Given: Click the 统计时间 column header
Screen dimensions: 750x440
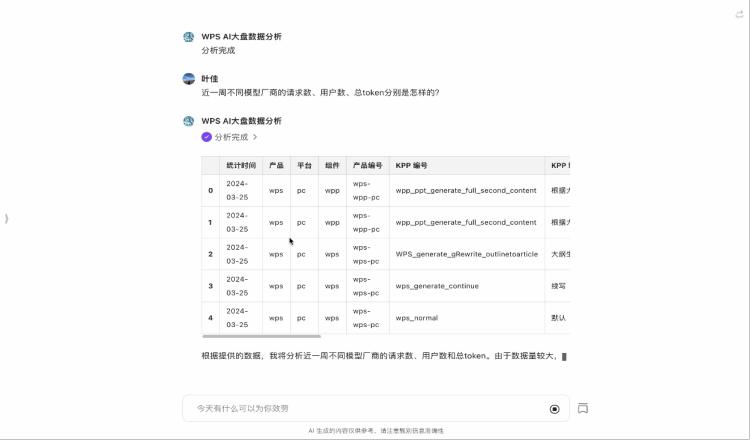Looking at the screenshot, I should coord(241,165).
